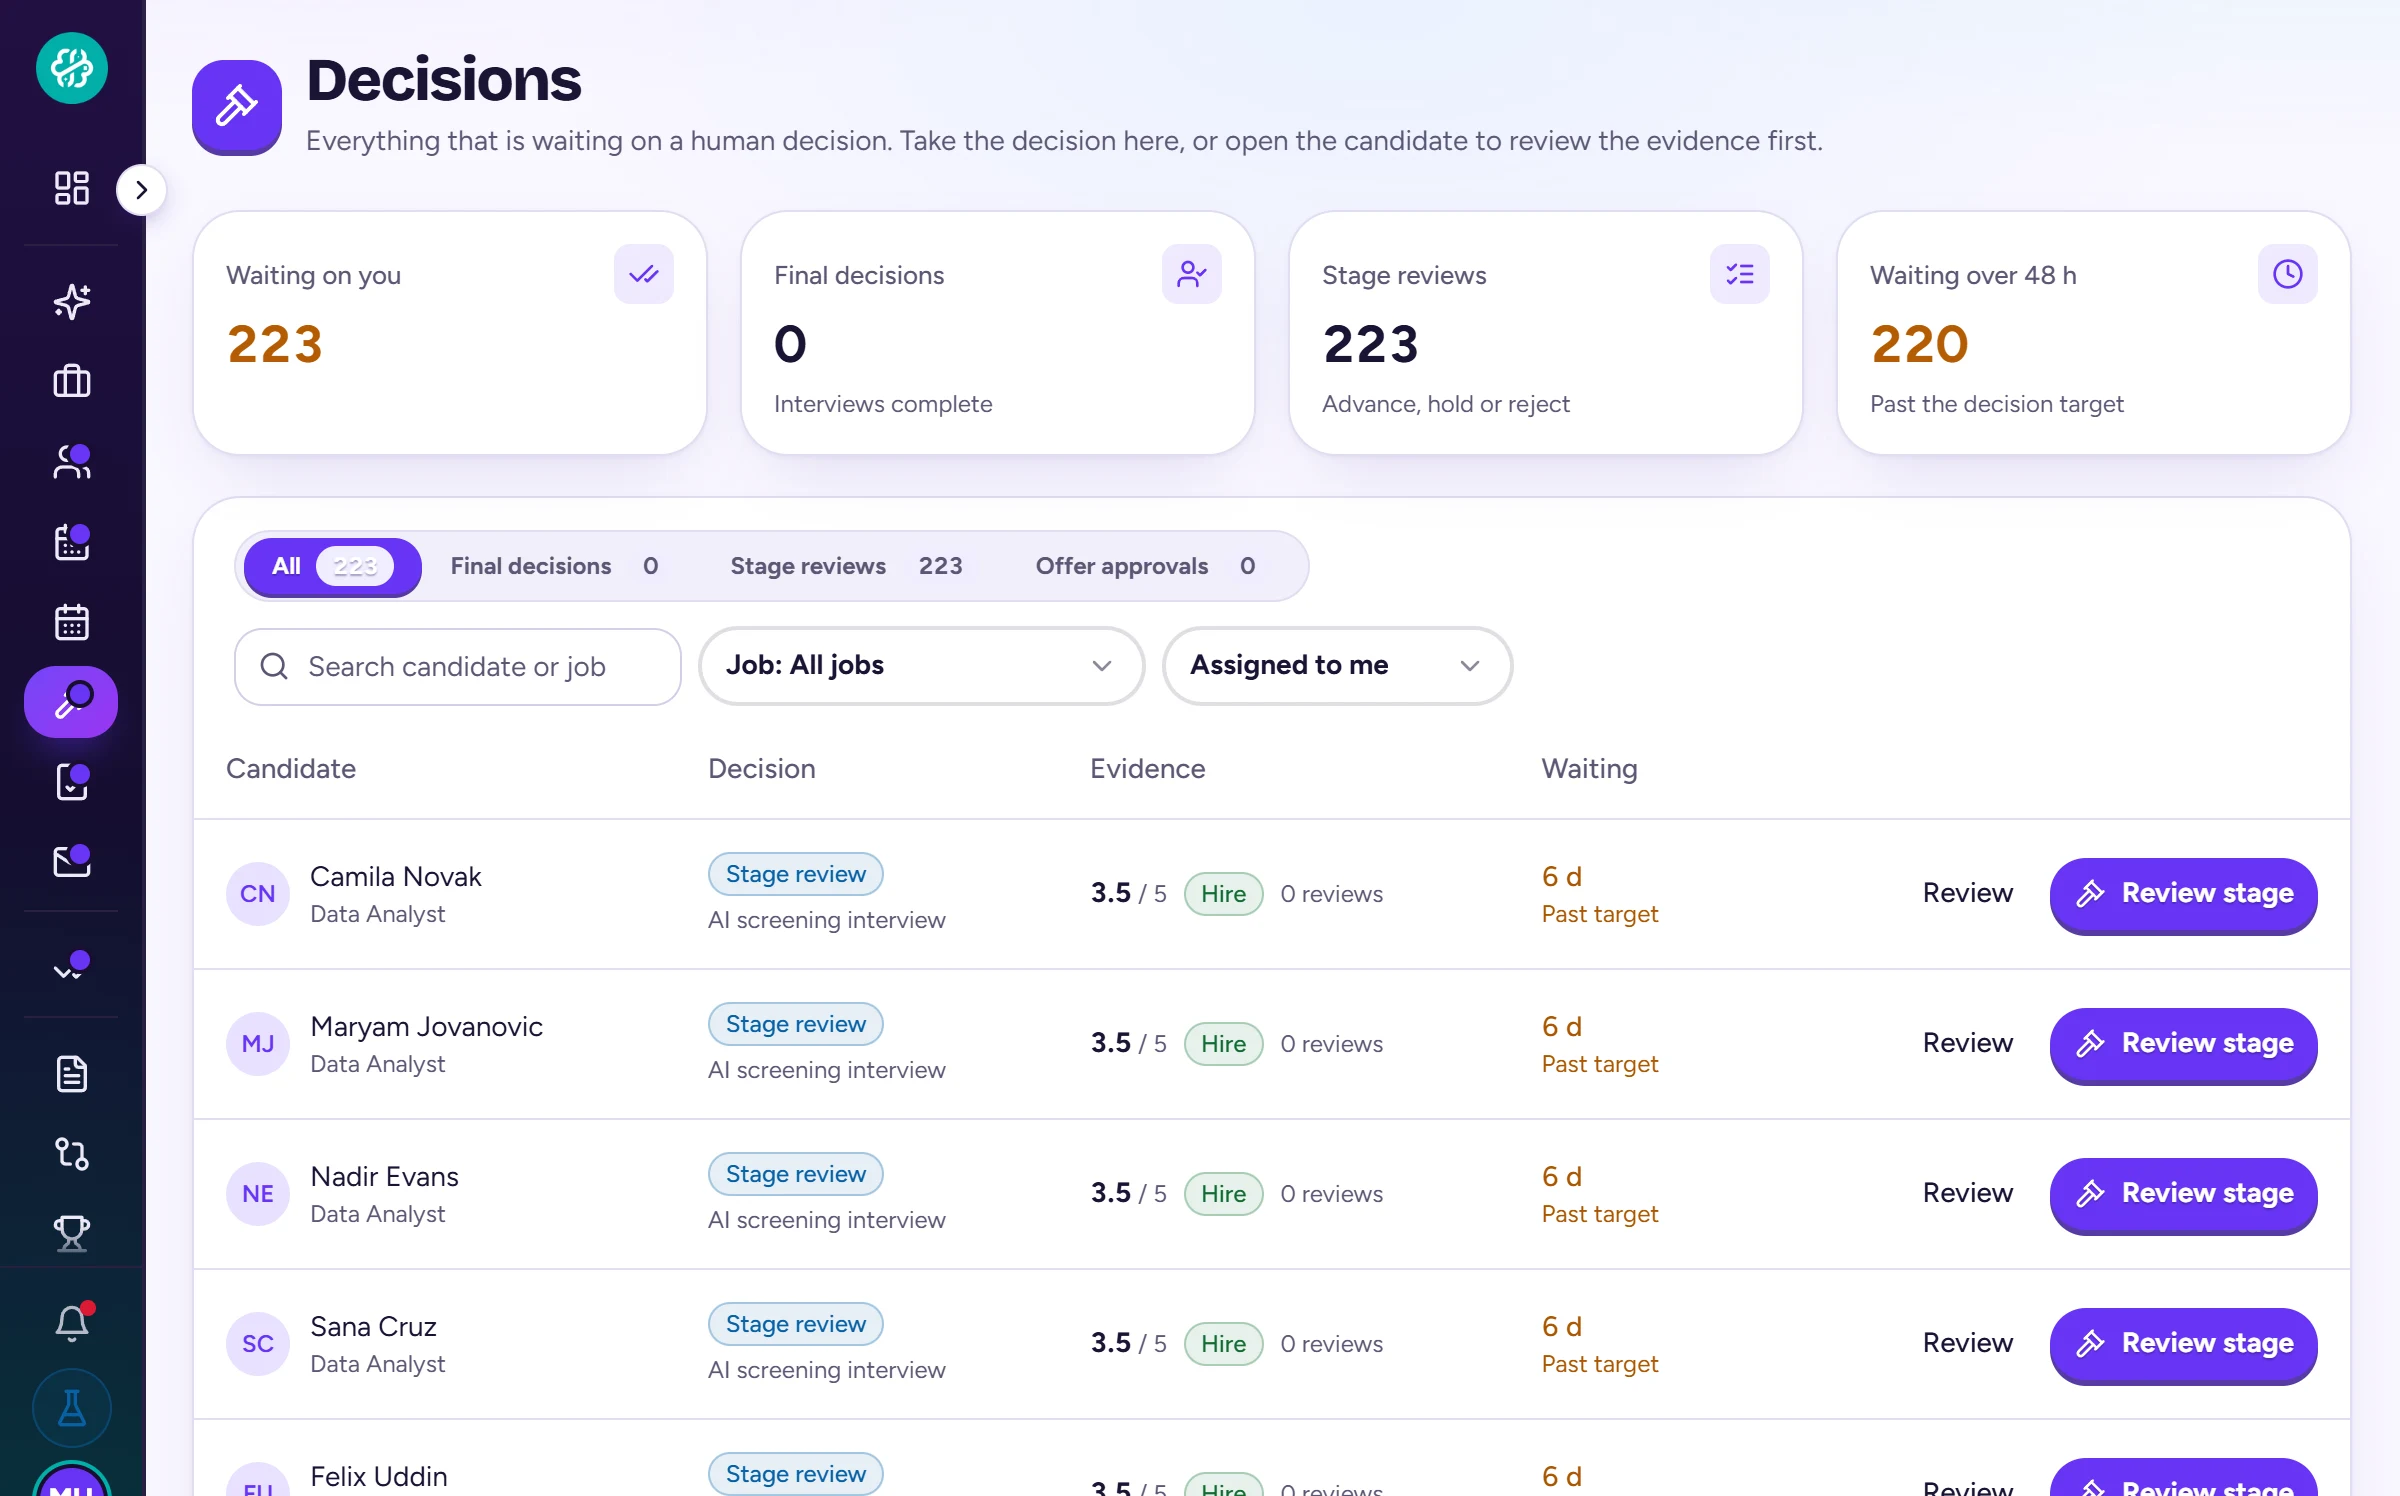Click Review stage for Camila Novak
2400x1496 pixels.
(x=2183, y=894)
